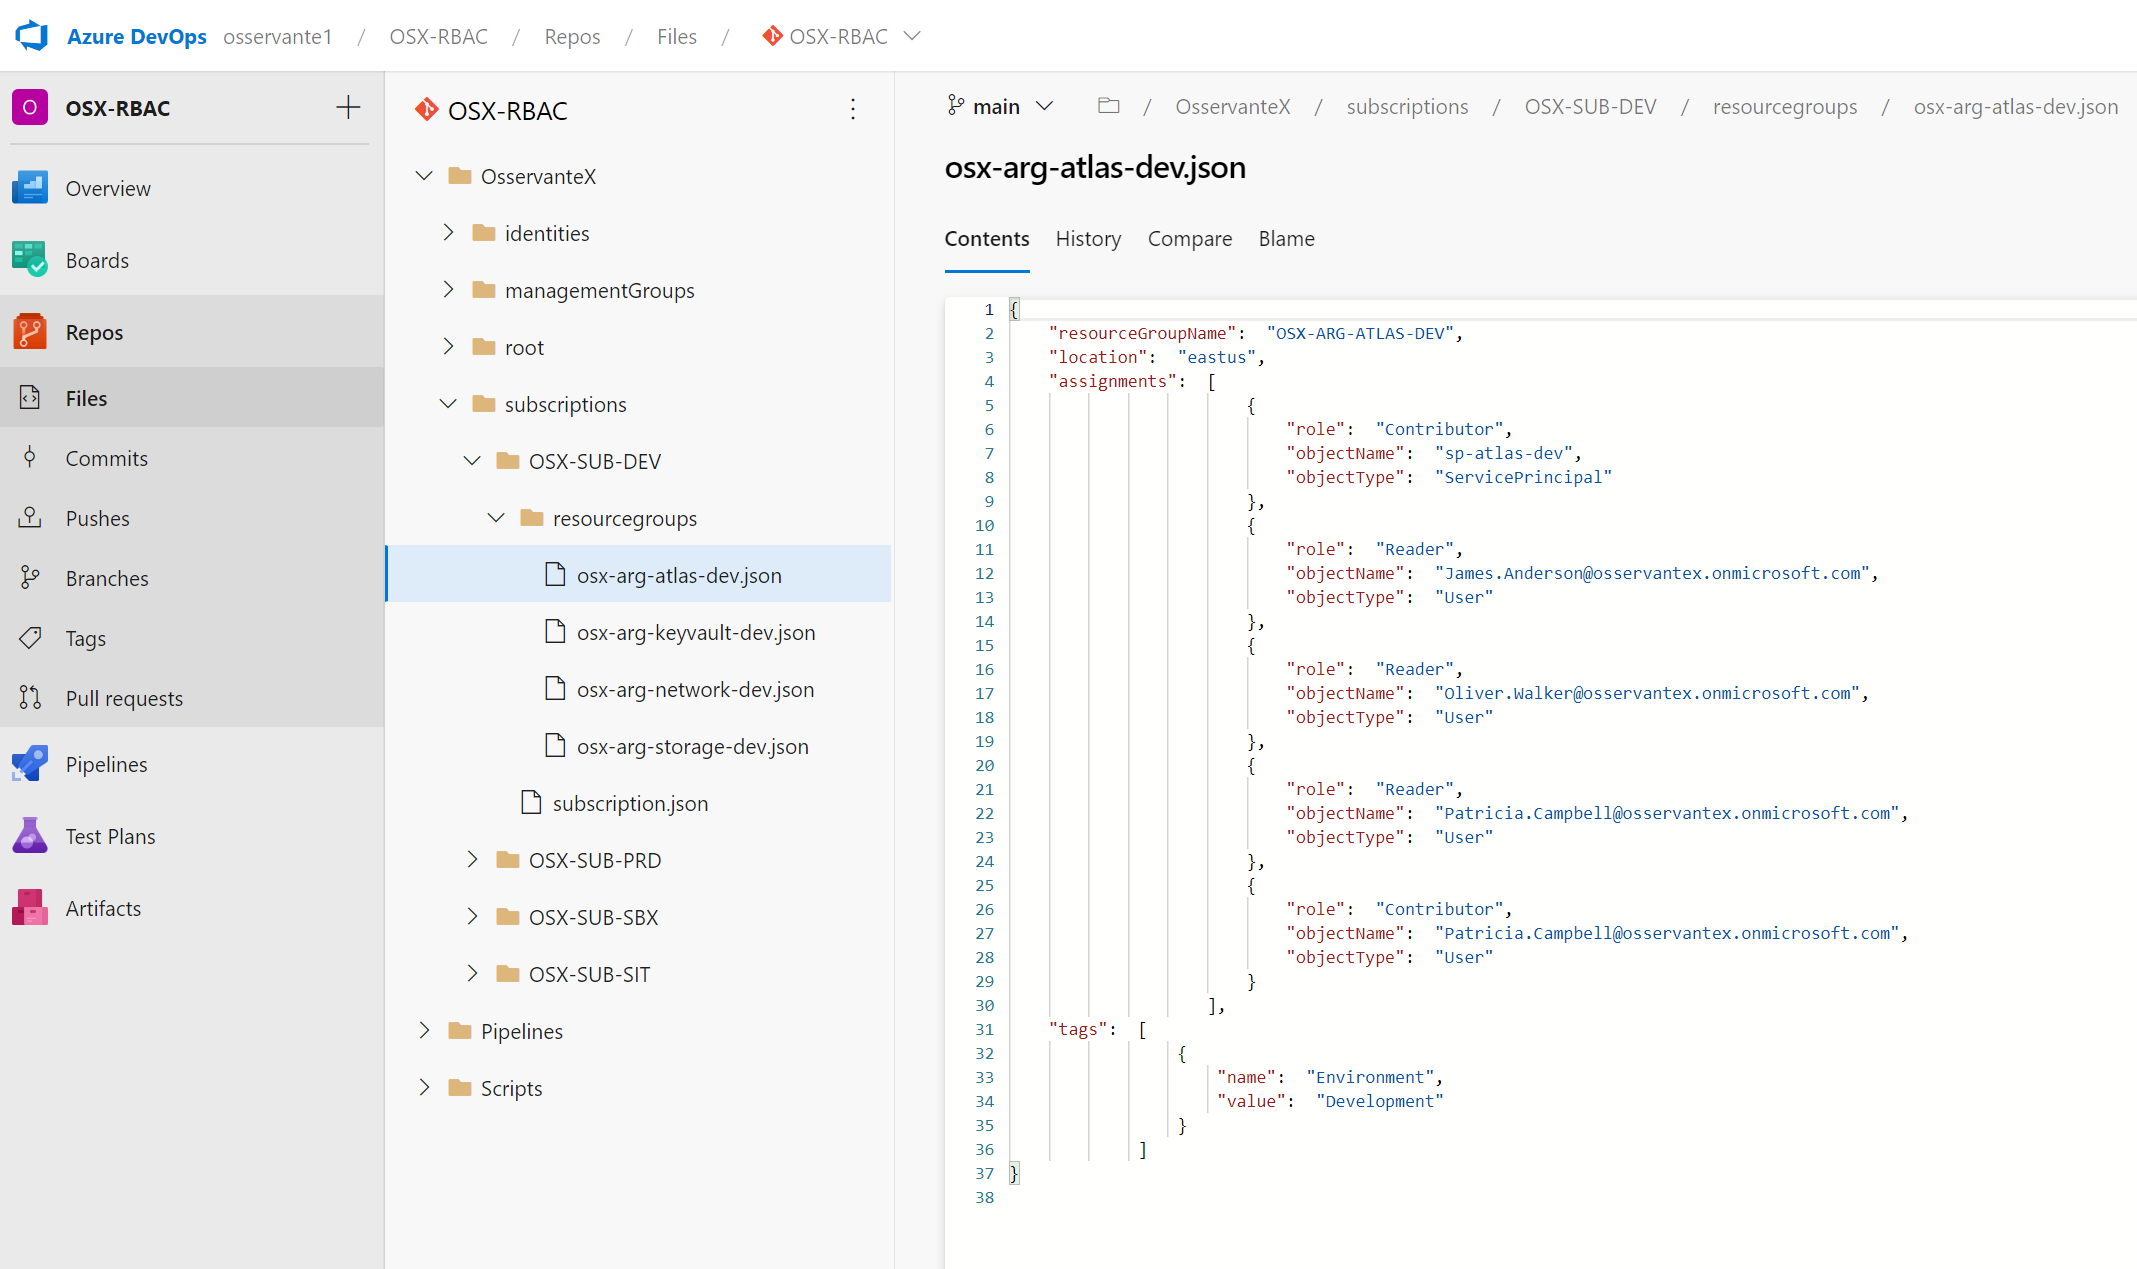
Task: Click subscriptions in the file path
Action: (x=1407, y=107)
